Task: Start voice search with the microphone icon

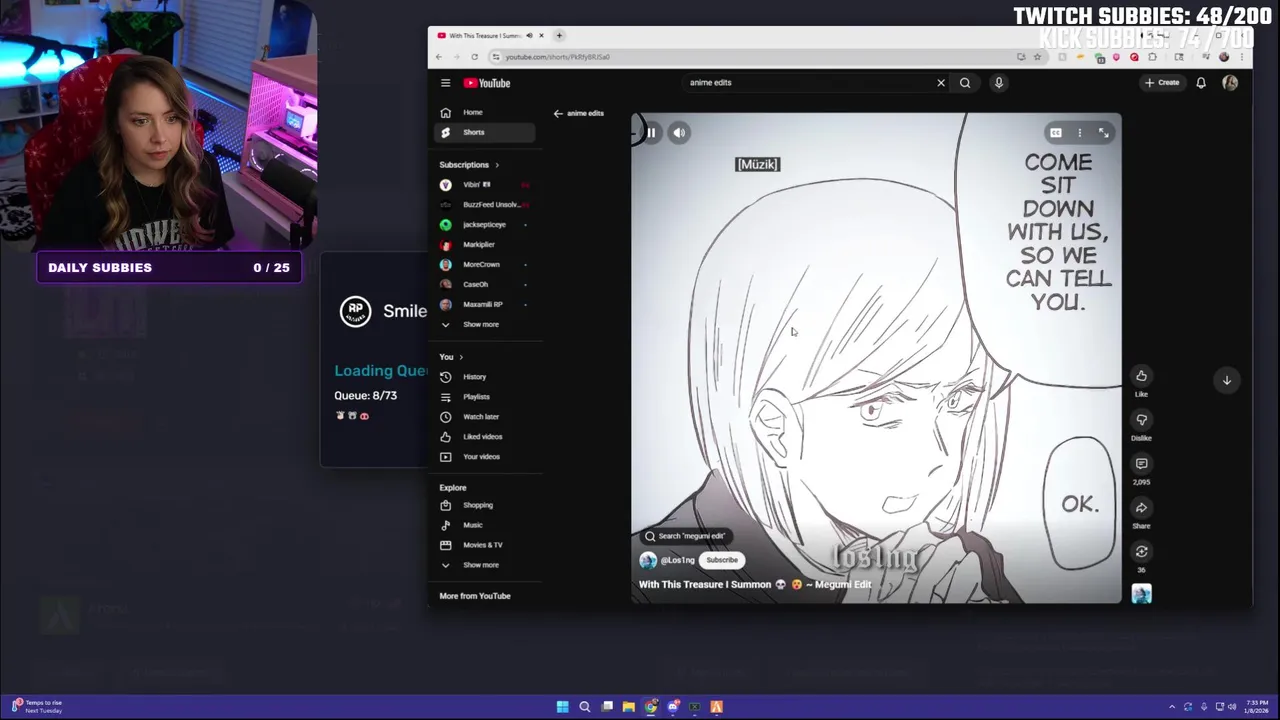Action: click(998, 83)
